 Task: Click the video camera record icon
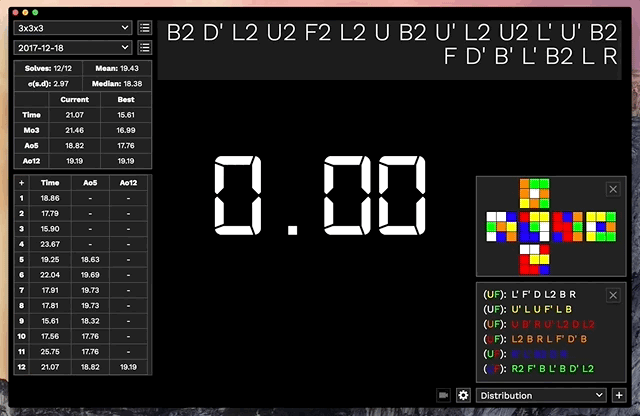pyautogui.click(x=443, y=395)
